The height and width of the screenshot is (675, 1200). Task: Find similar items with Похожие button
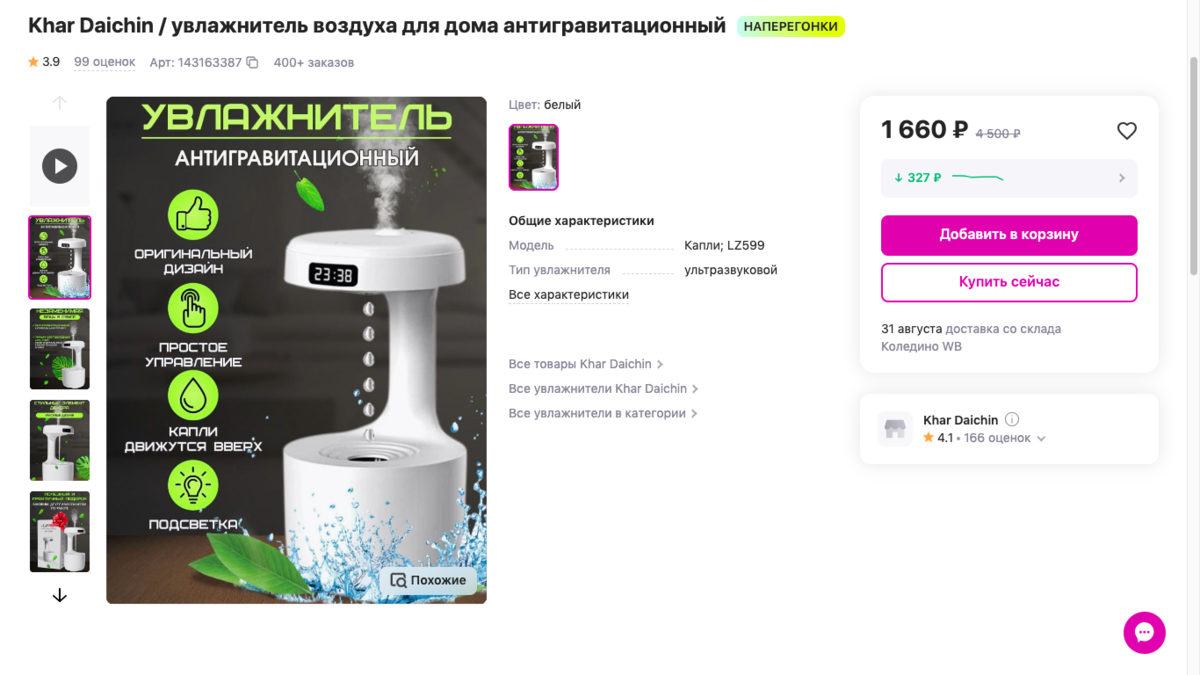tap(429, 580)
